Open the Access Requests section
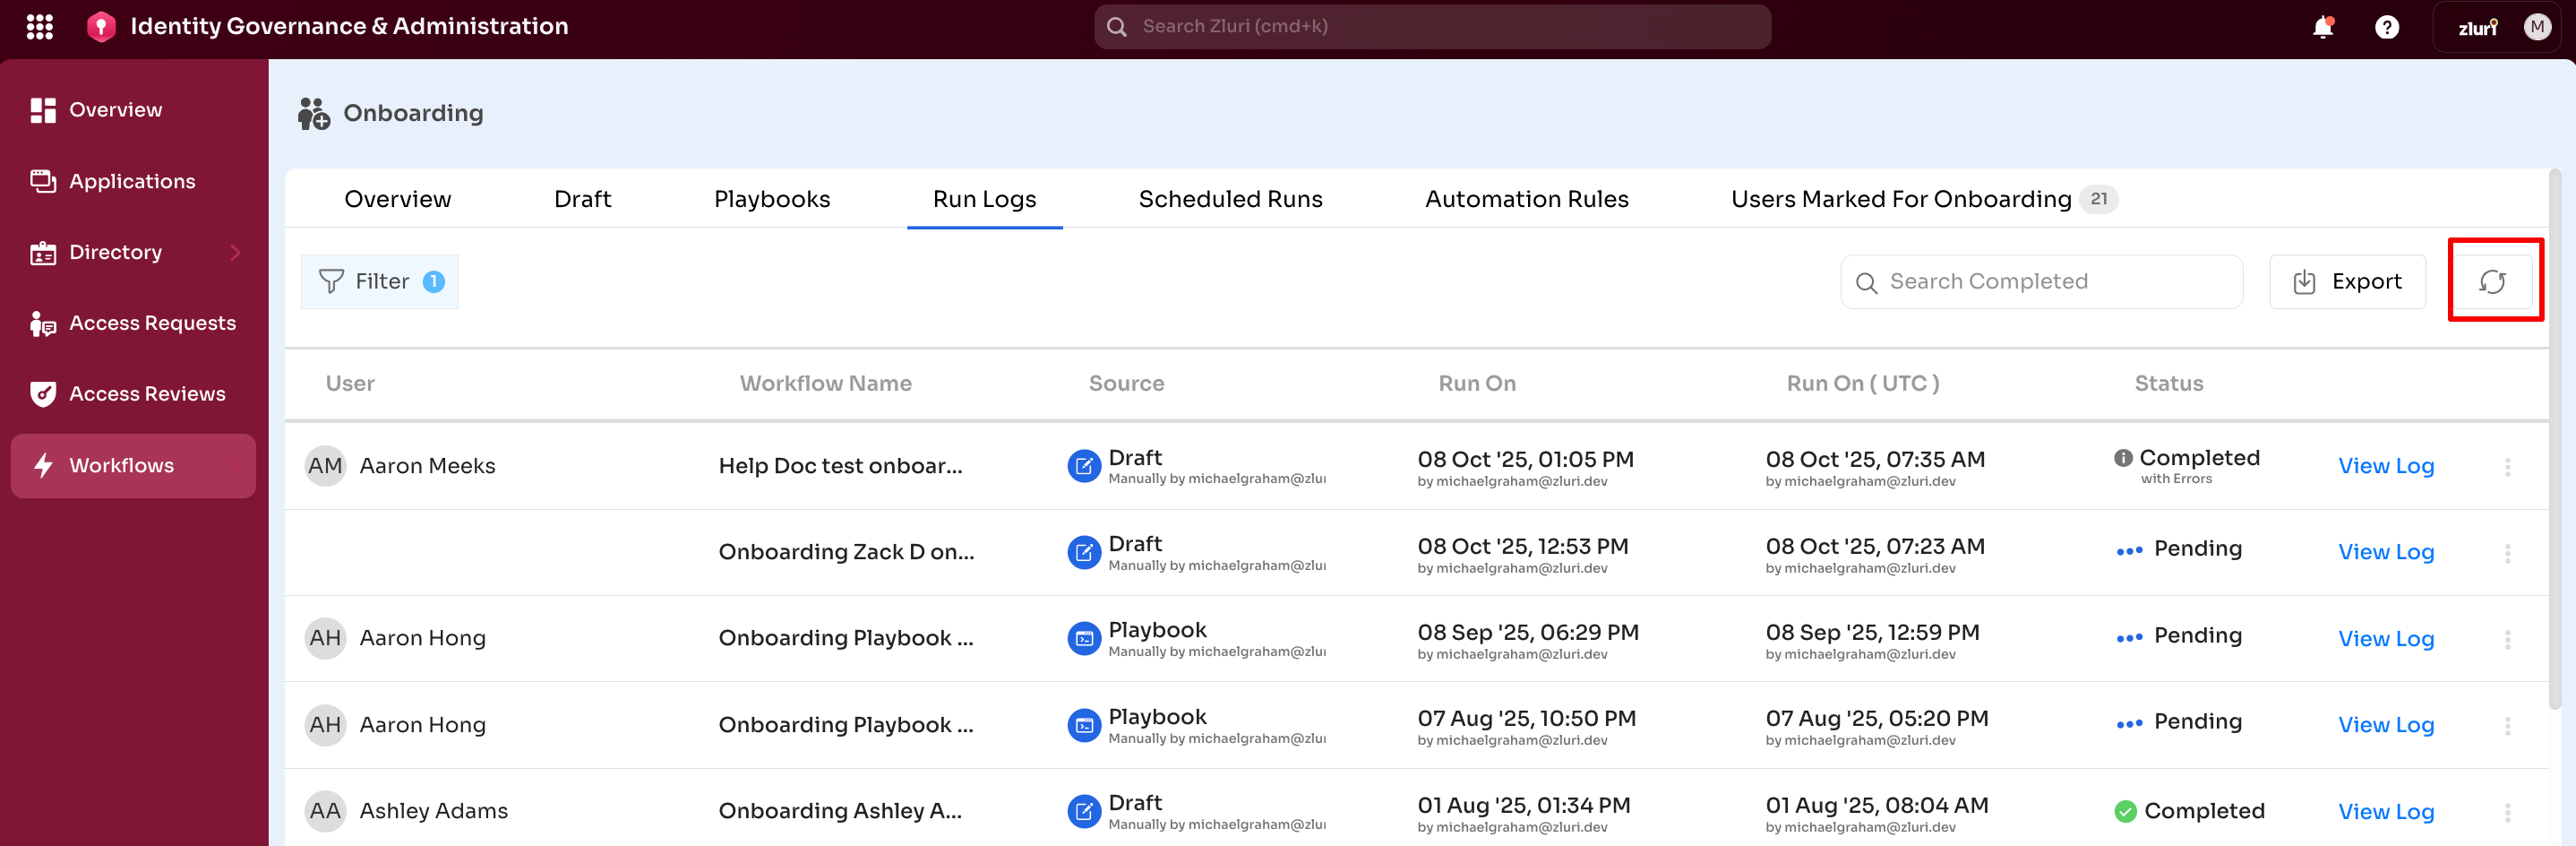This screenshot has height=846, width=2576. click(x=152, y=323)
